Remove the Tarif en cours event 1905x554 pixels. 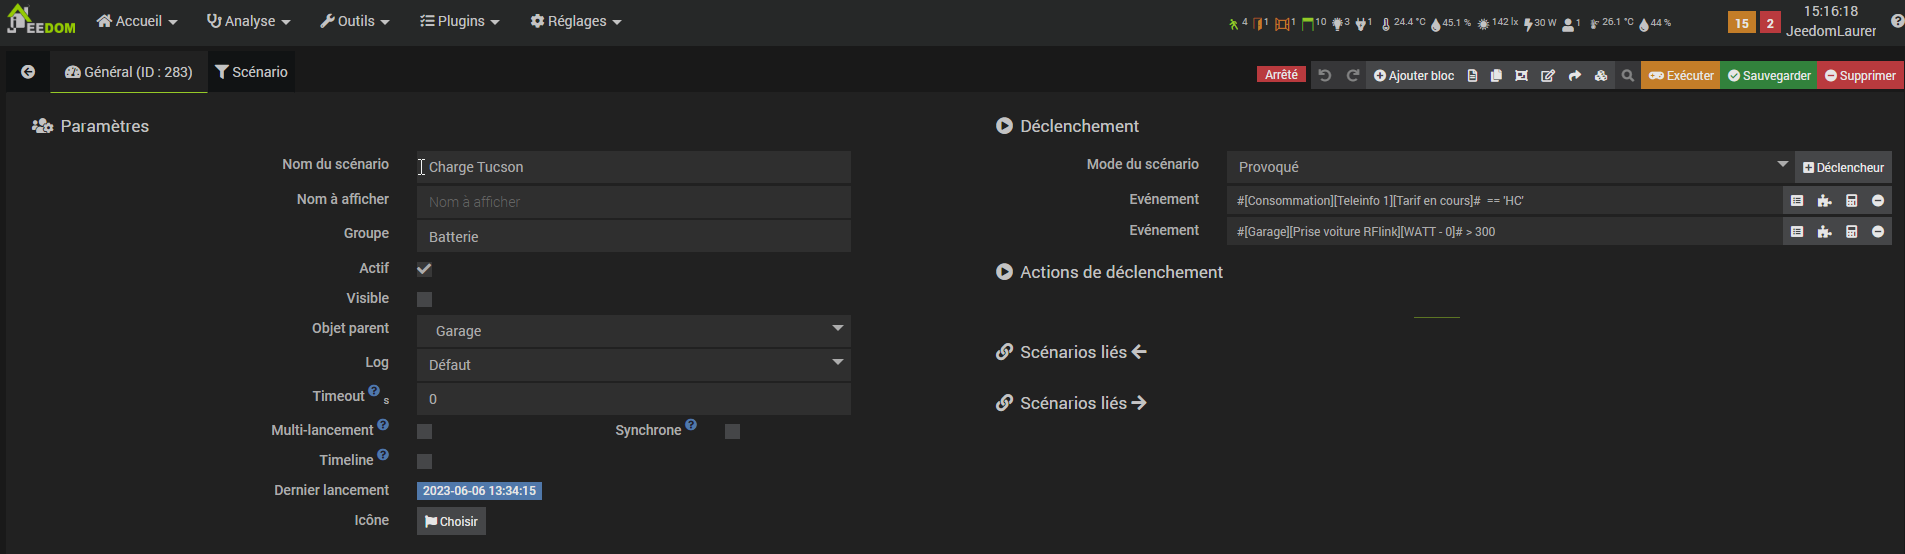tap(1878, 201)
